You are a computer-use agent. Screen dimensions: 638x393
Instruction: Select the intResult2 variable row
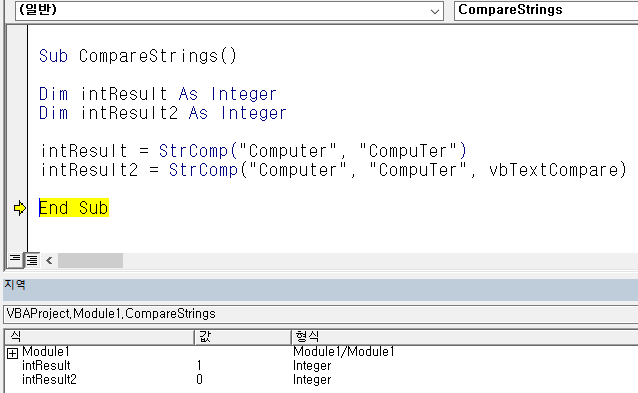tap(321, 379)
